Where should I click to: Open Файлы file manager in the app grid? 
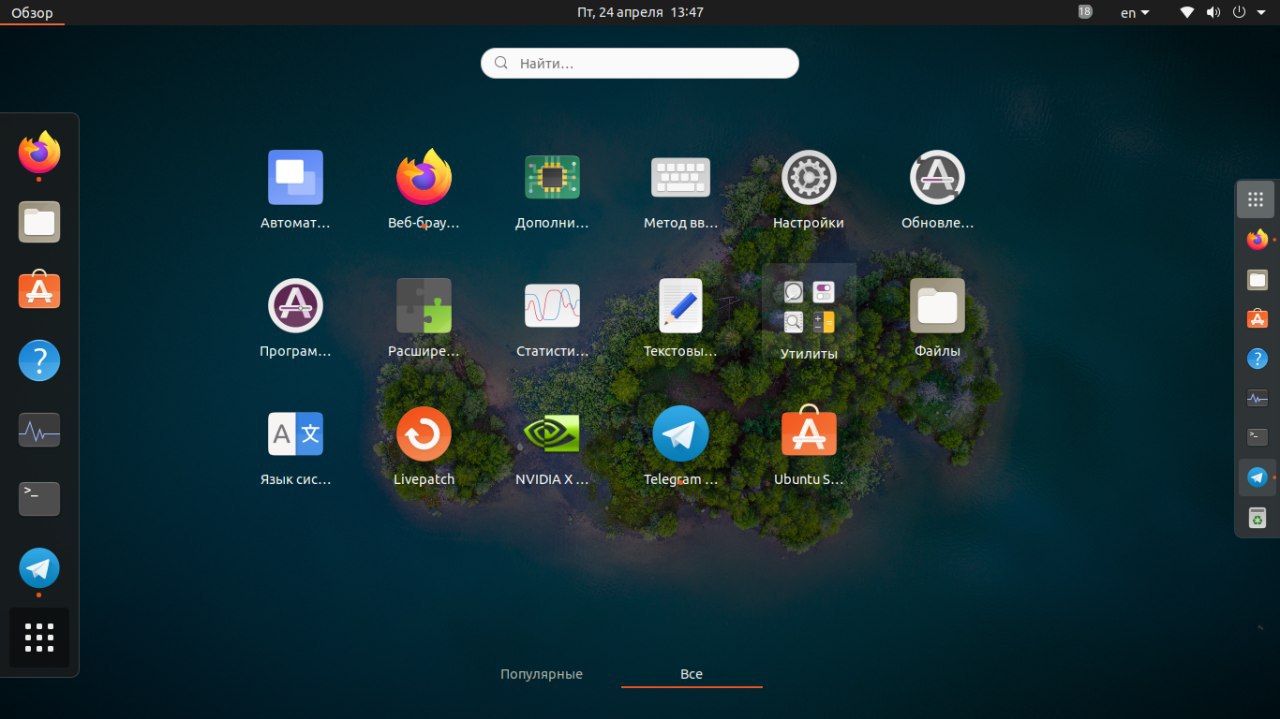point(937,318)
